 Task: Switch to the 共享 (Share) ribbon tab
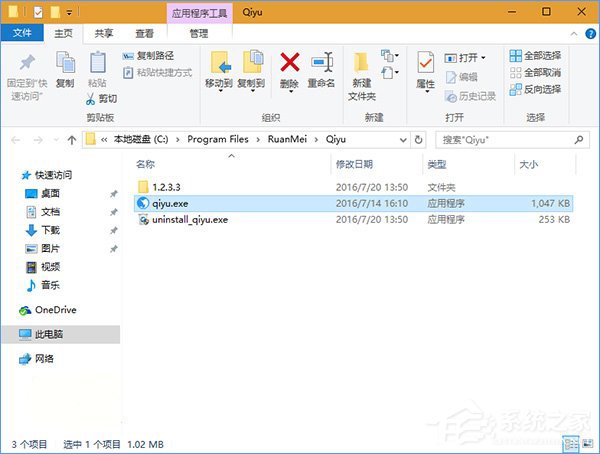point(104,33)
